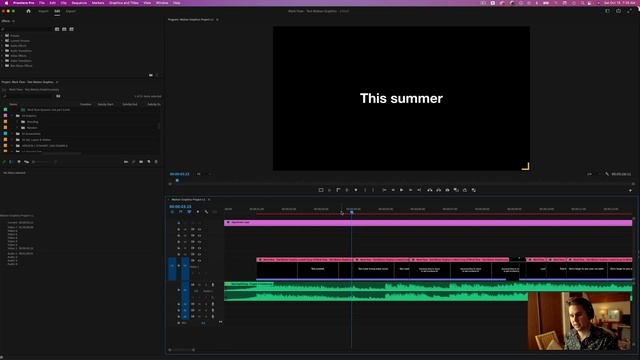Image resolution: width=640 pixels, height=360 pixels.
Task: Toggle the 32-bit Color effects filter icon
Action: pyautogui.click(x=64, y=29)
